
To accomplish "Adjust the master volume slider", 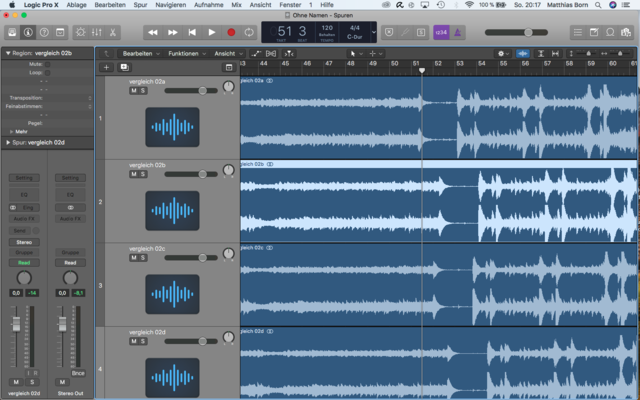I will [x=516, y=33].
